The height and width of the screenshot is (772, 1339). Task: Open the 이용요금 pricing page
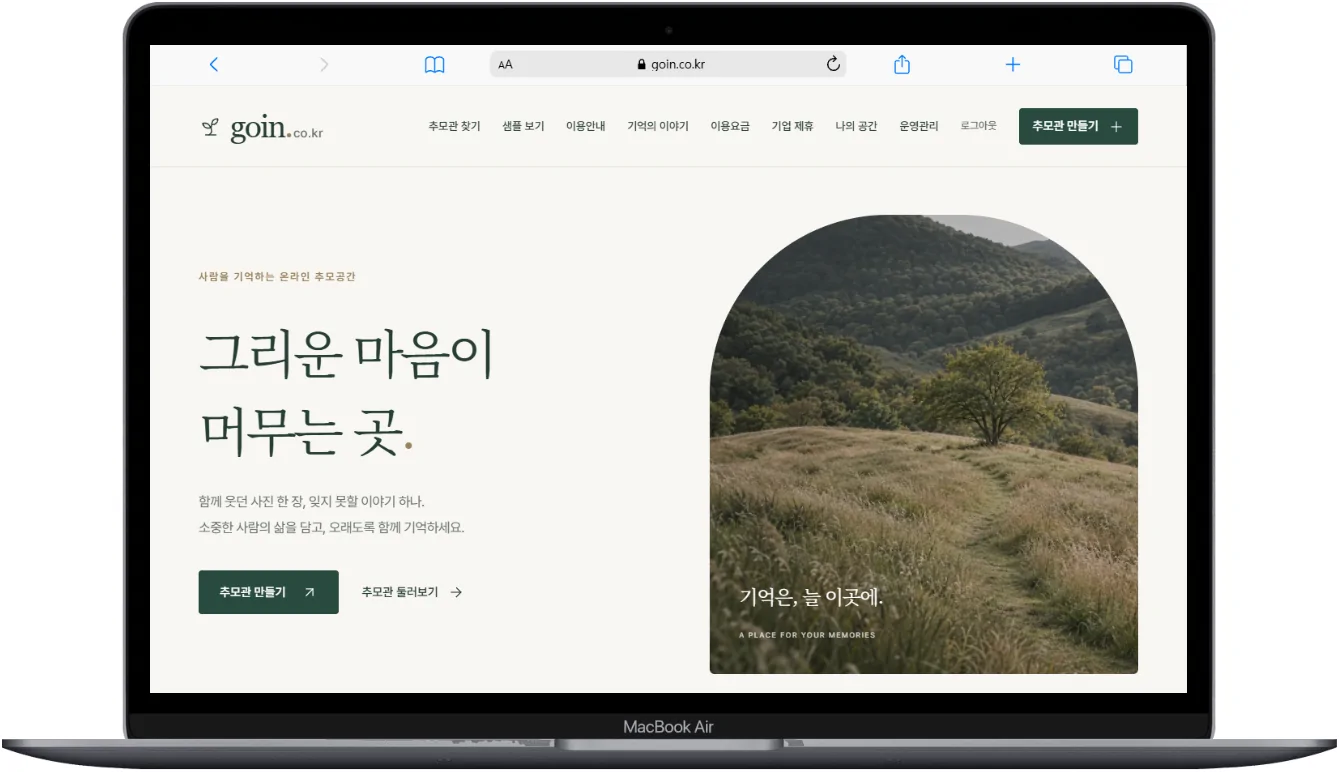(730, 126)
